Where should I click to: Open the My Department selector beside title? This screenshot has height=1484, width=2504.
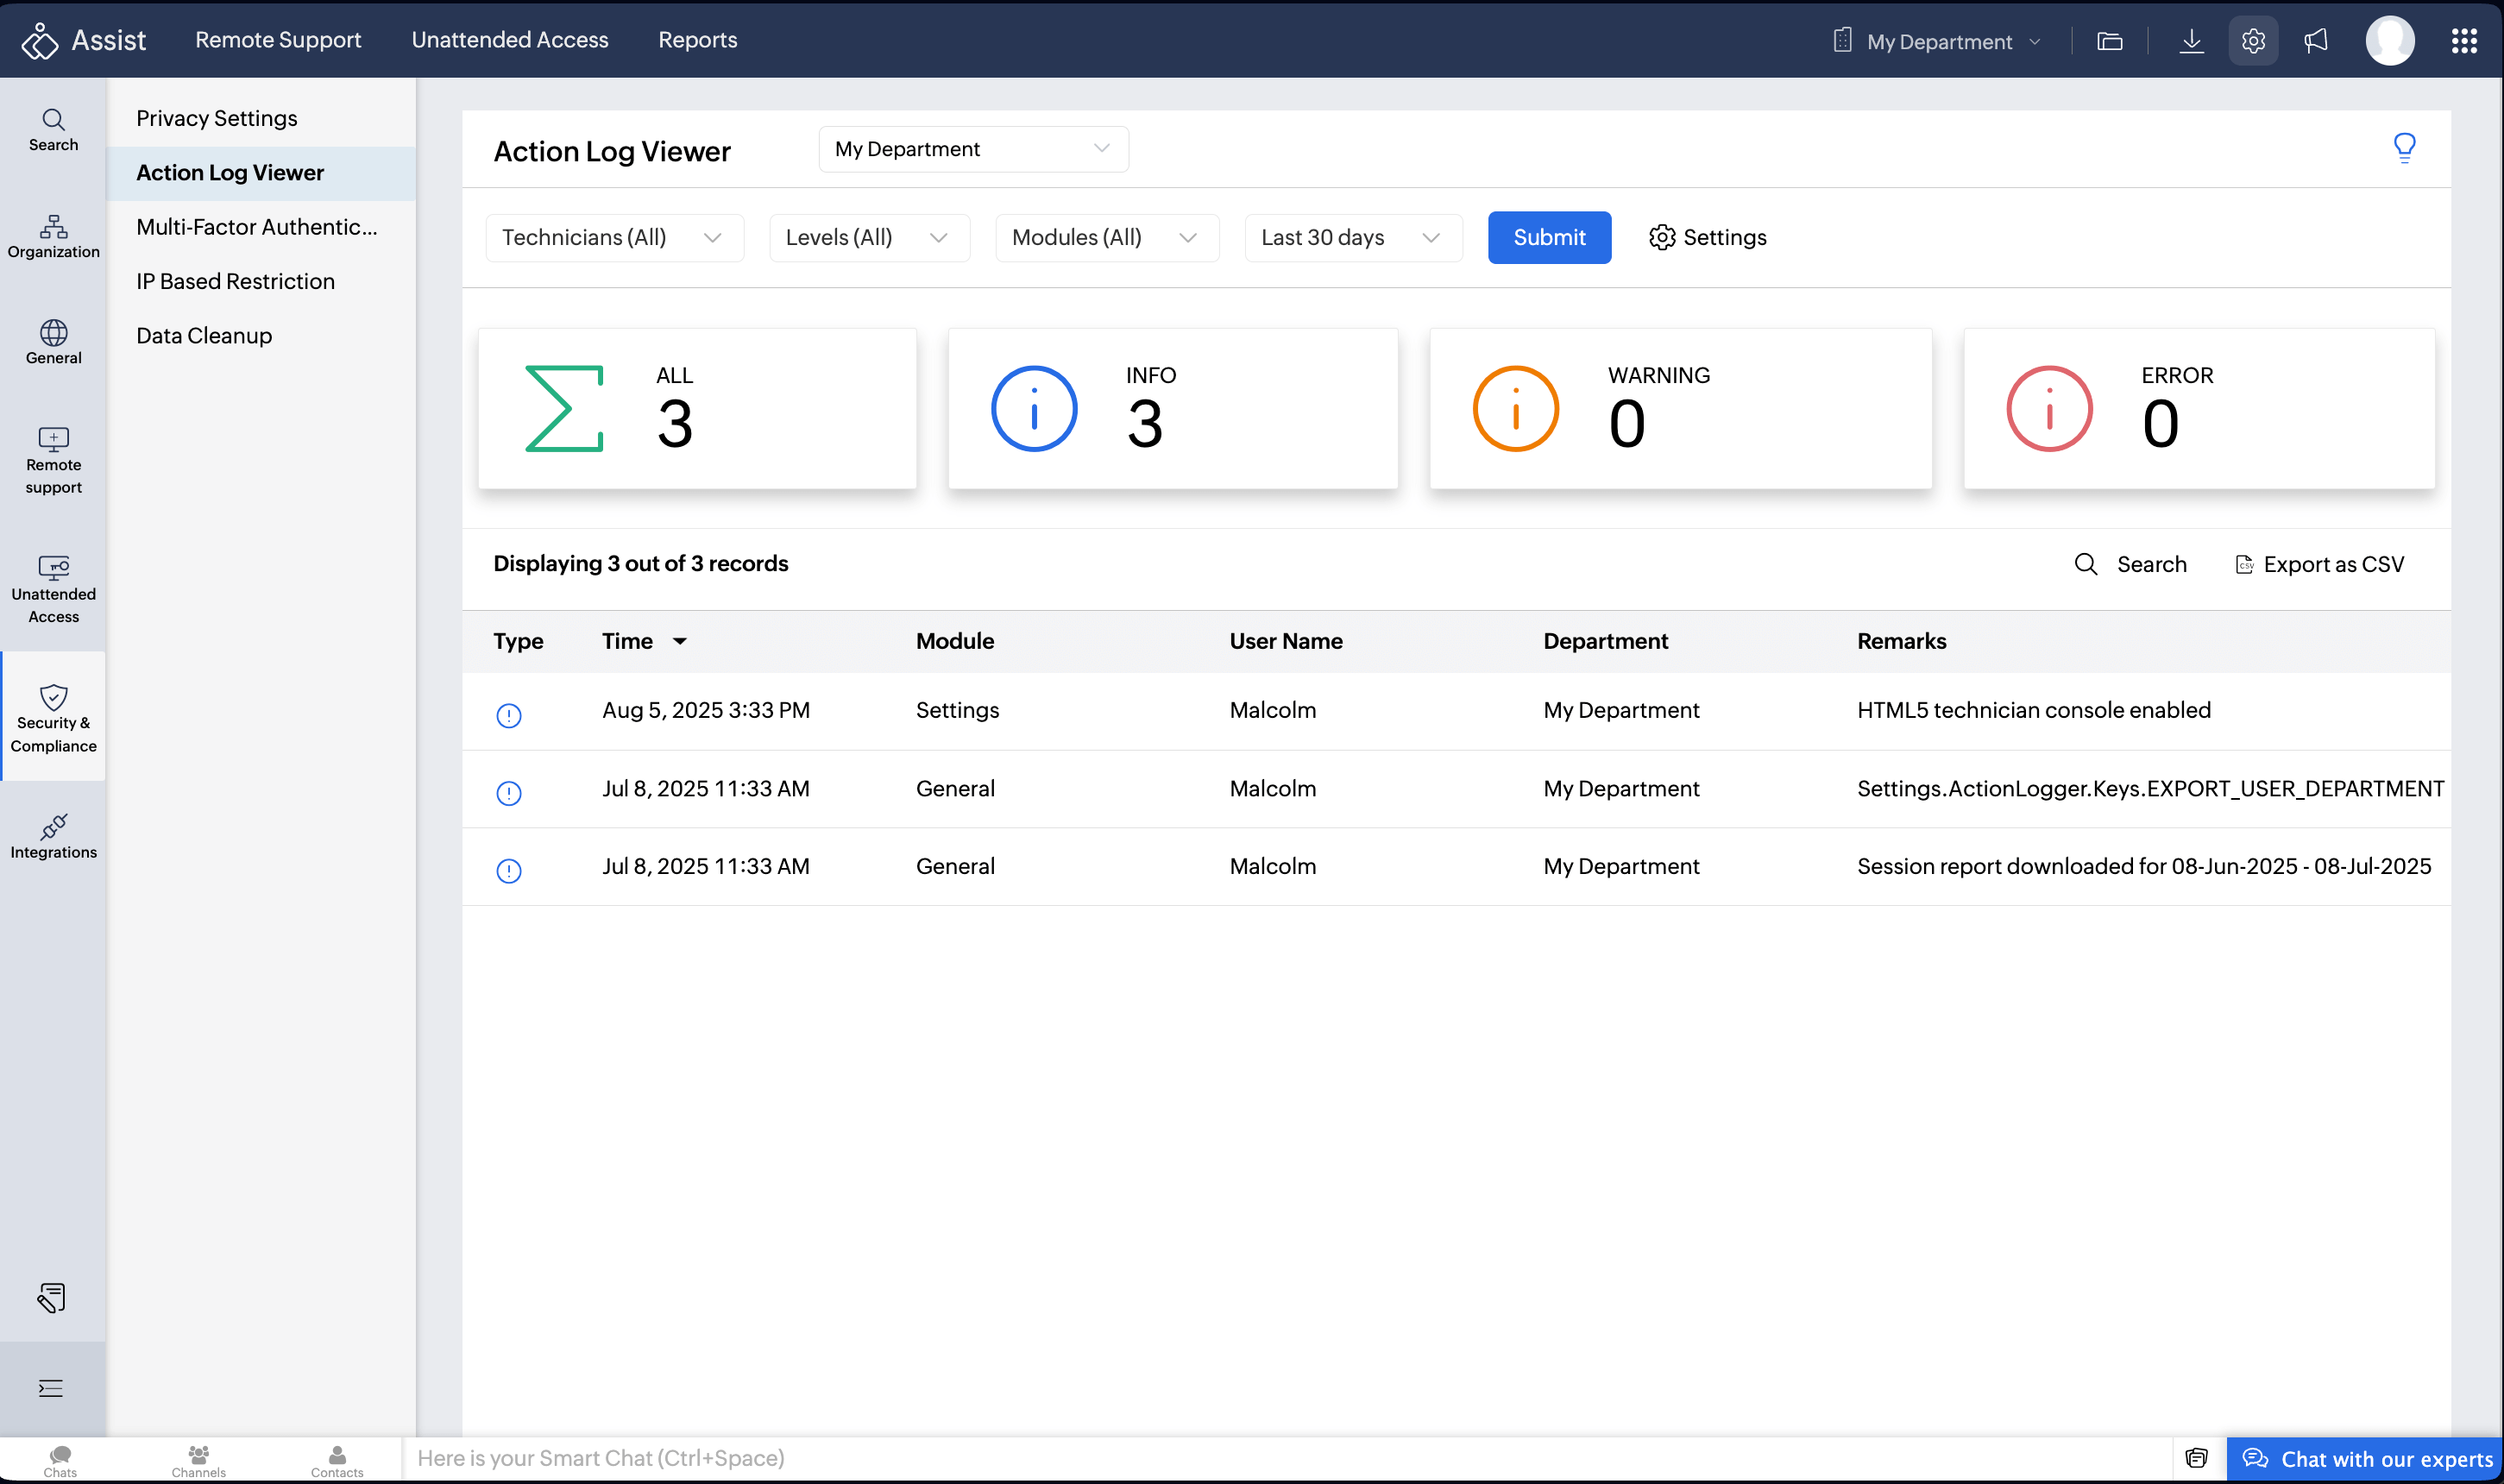tap(972, 149)
